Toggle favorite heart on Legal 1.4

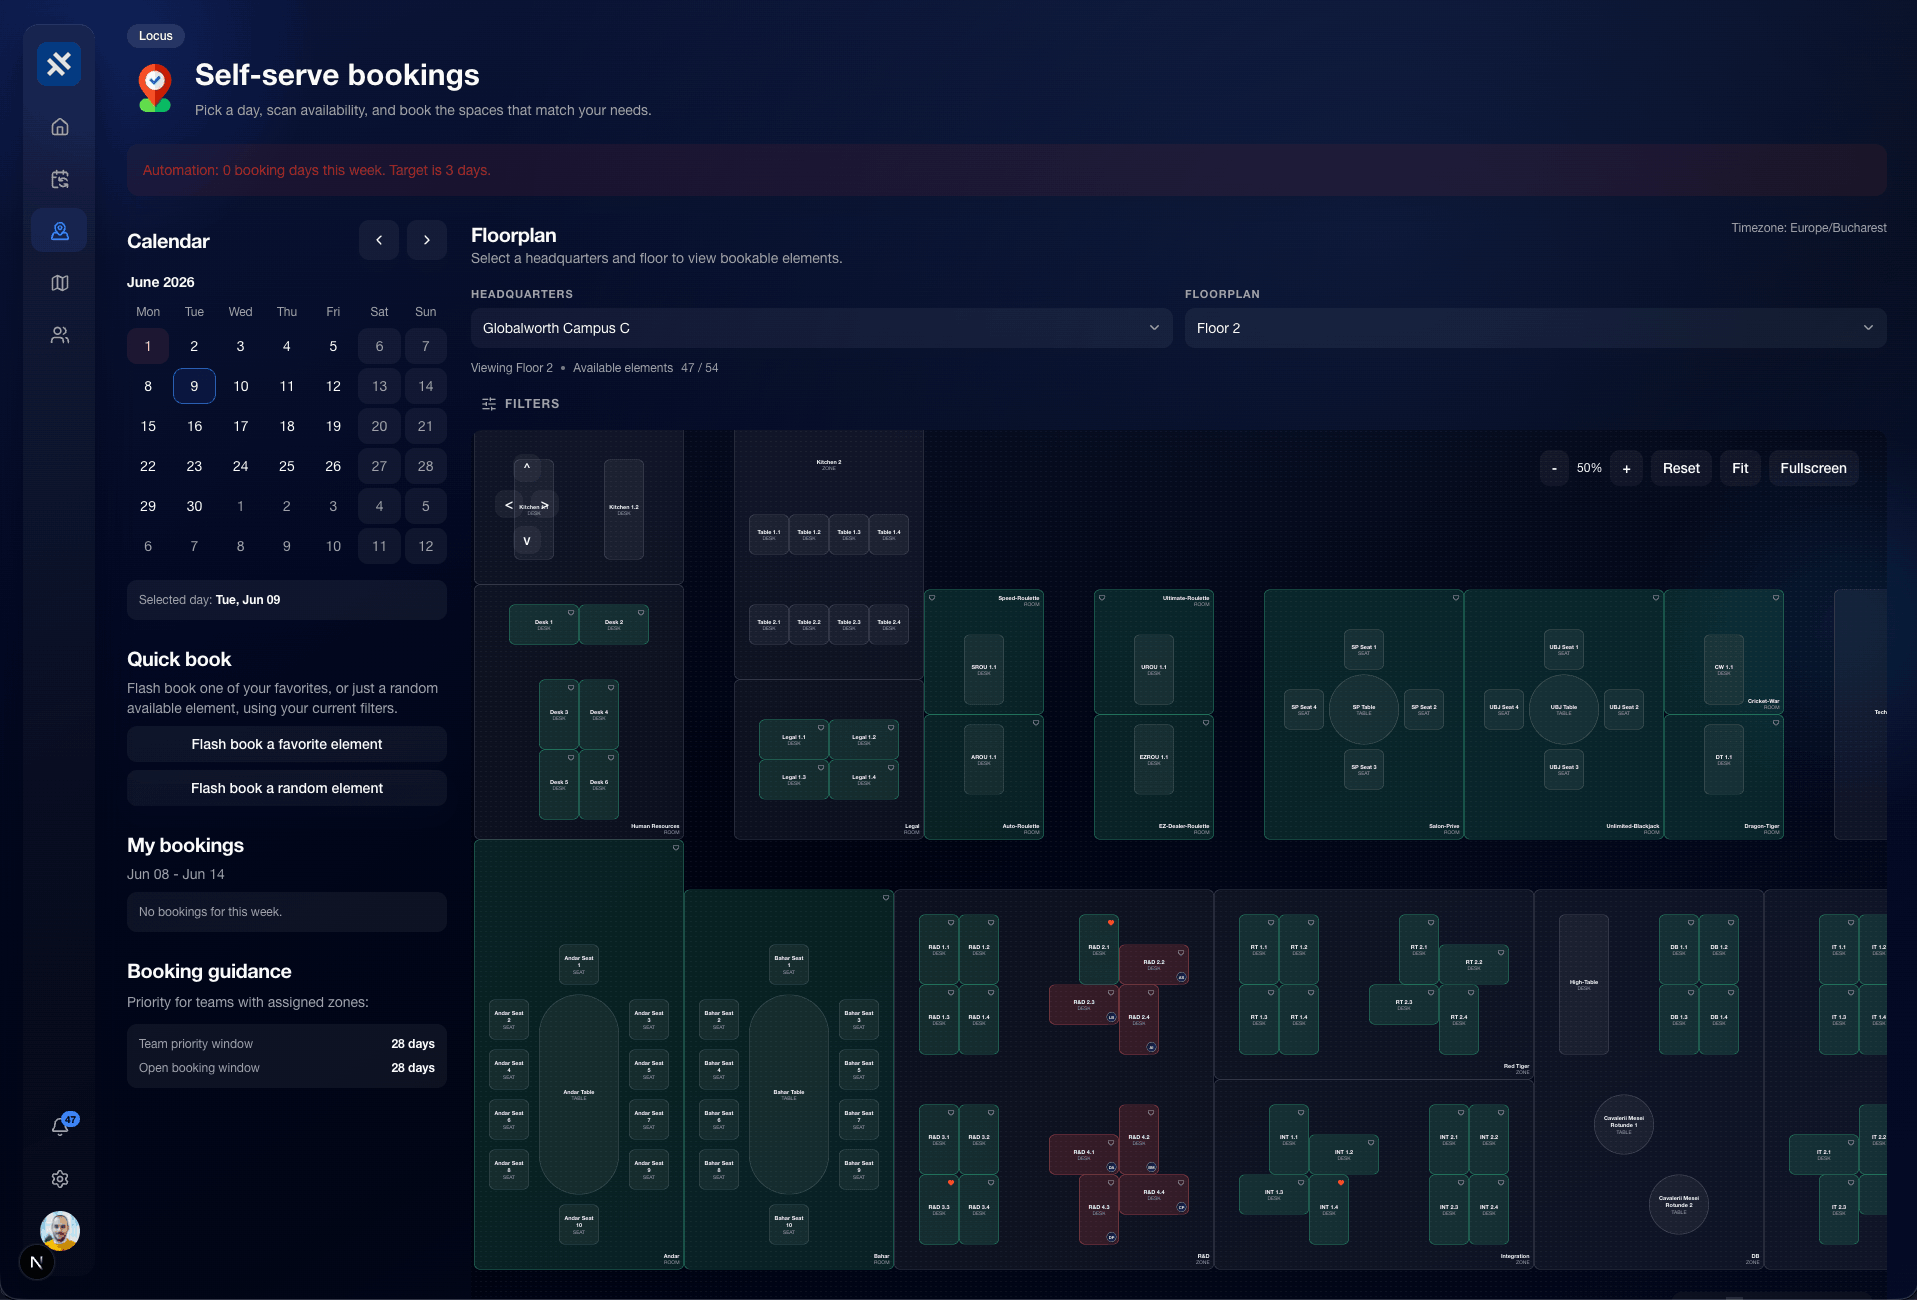891,767
